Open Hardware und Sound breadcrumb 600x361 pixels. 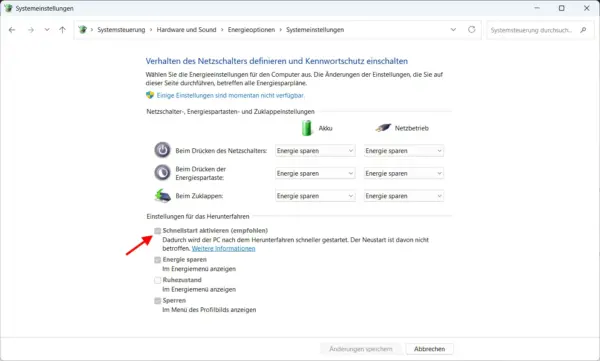pyautogui.click(x=186, y=30)
